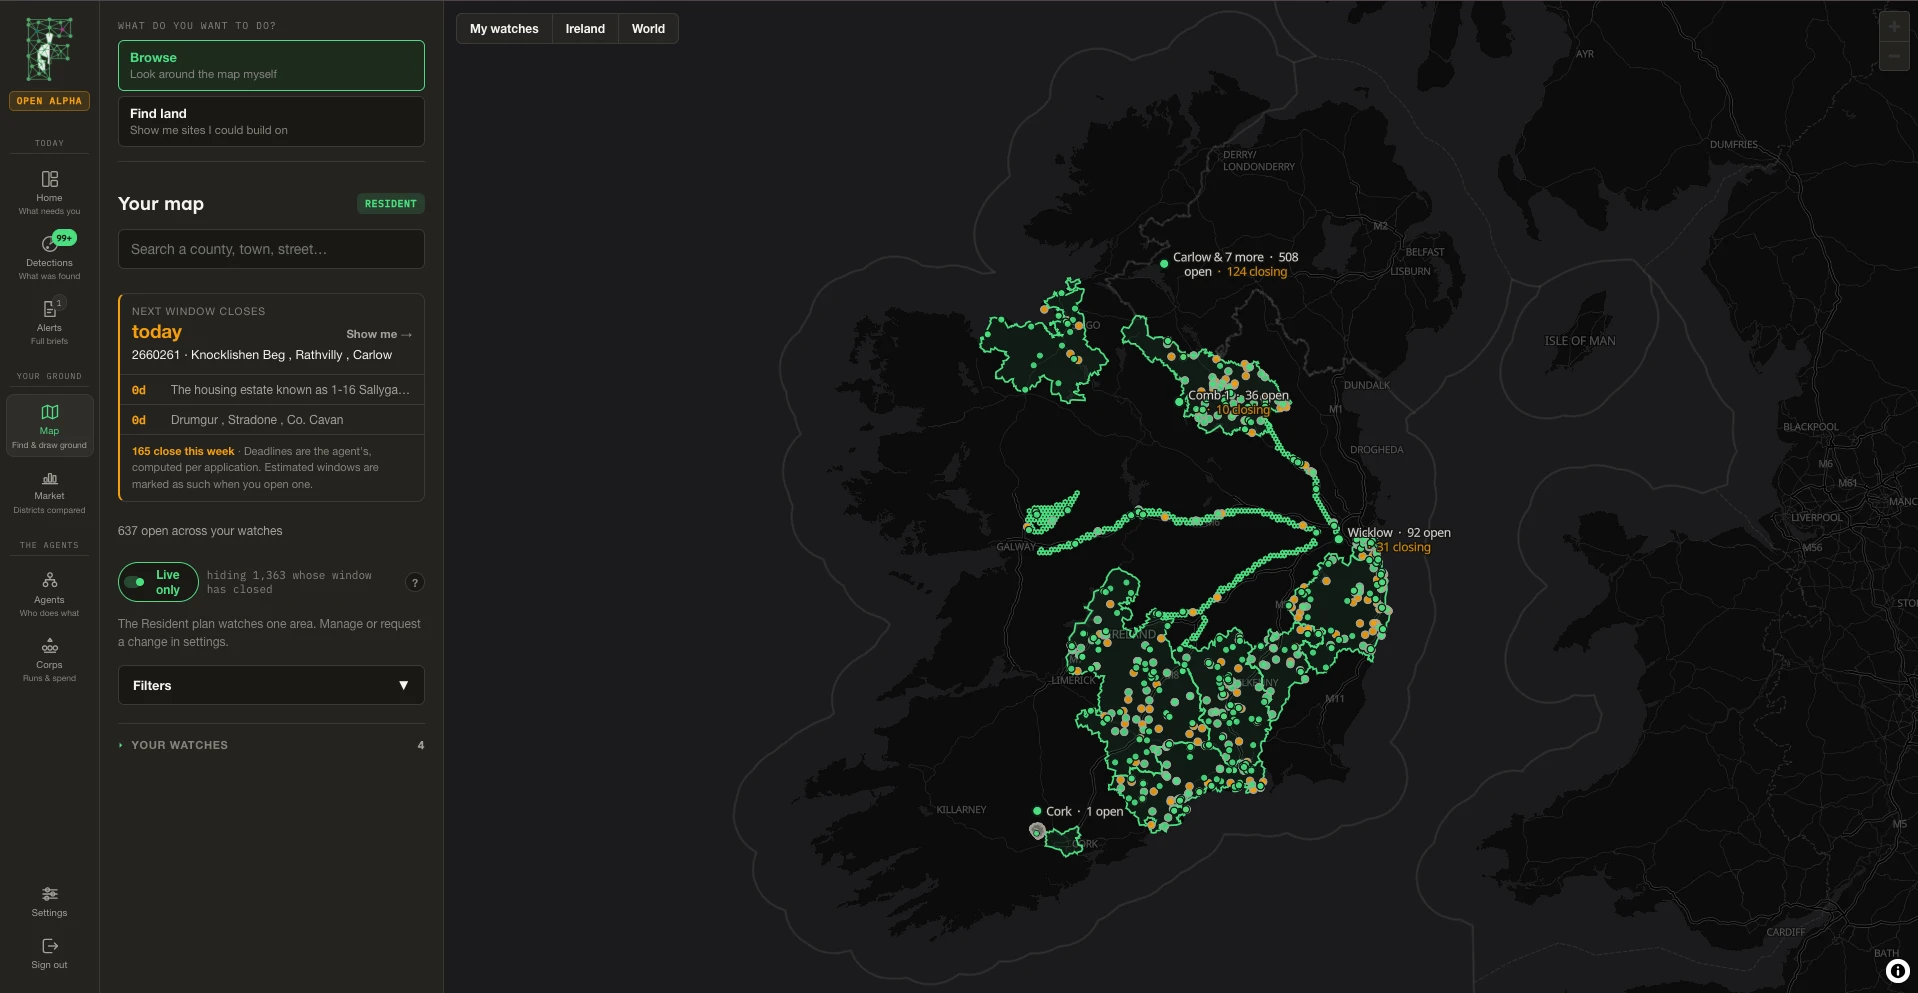Click 2660261 Knocklishen Beg Rathvilly entry
Screen dimensions: 1918x993
click(x=262, y=355)
